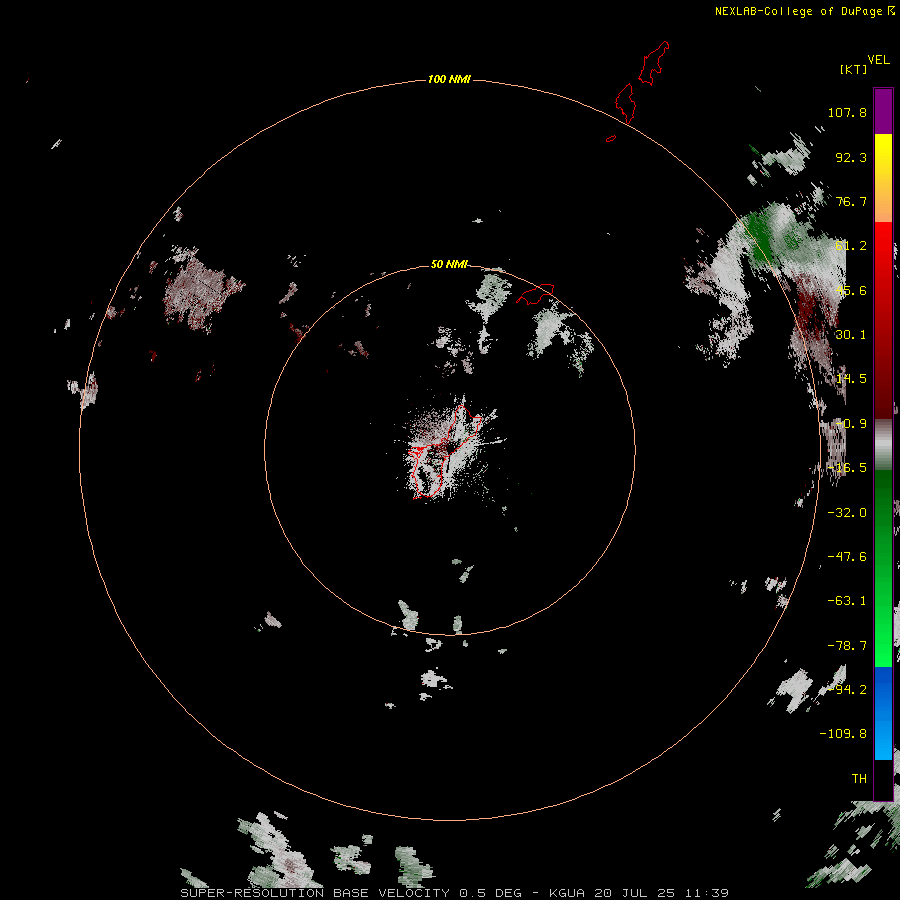
Task: Select the 30.1 velocity scale label
Action: click(x=851, y=335)
